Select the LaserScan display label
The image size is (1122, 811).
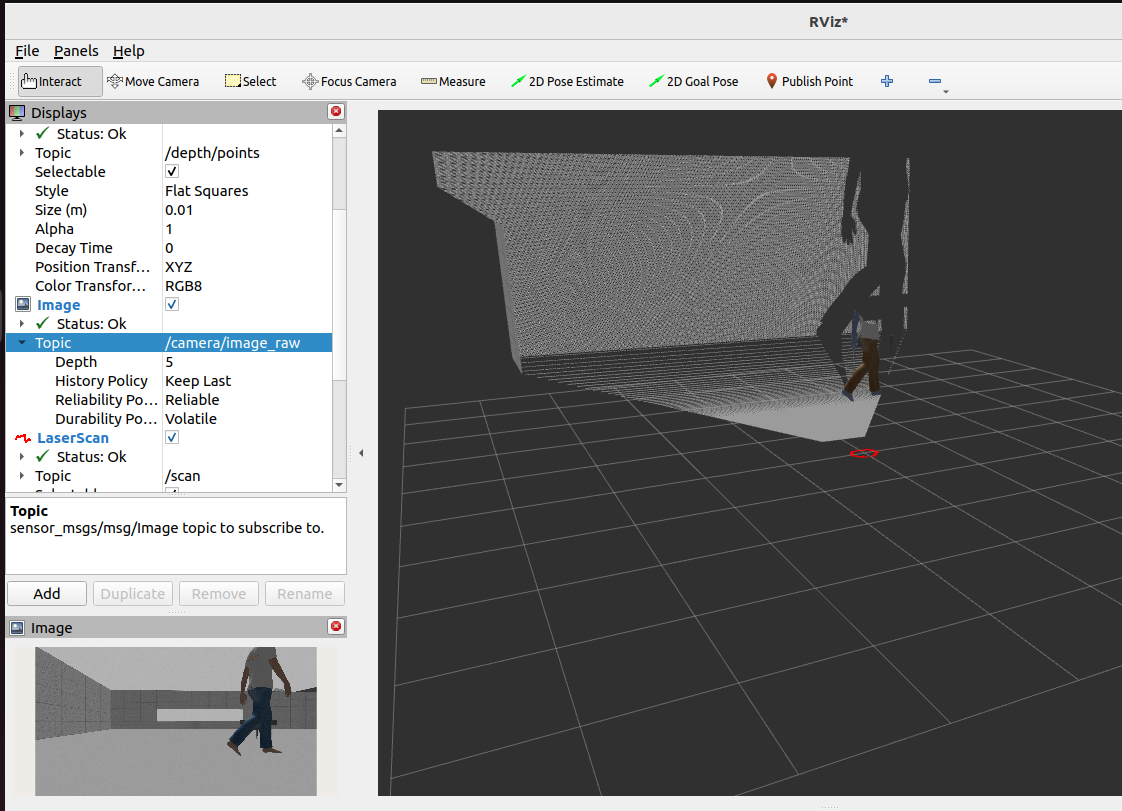73,438
